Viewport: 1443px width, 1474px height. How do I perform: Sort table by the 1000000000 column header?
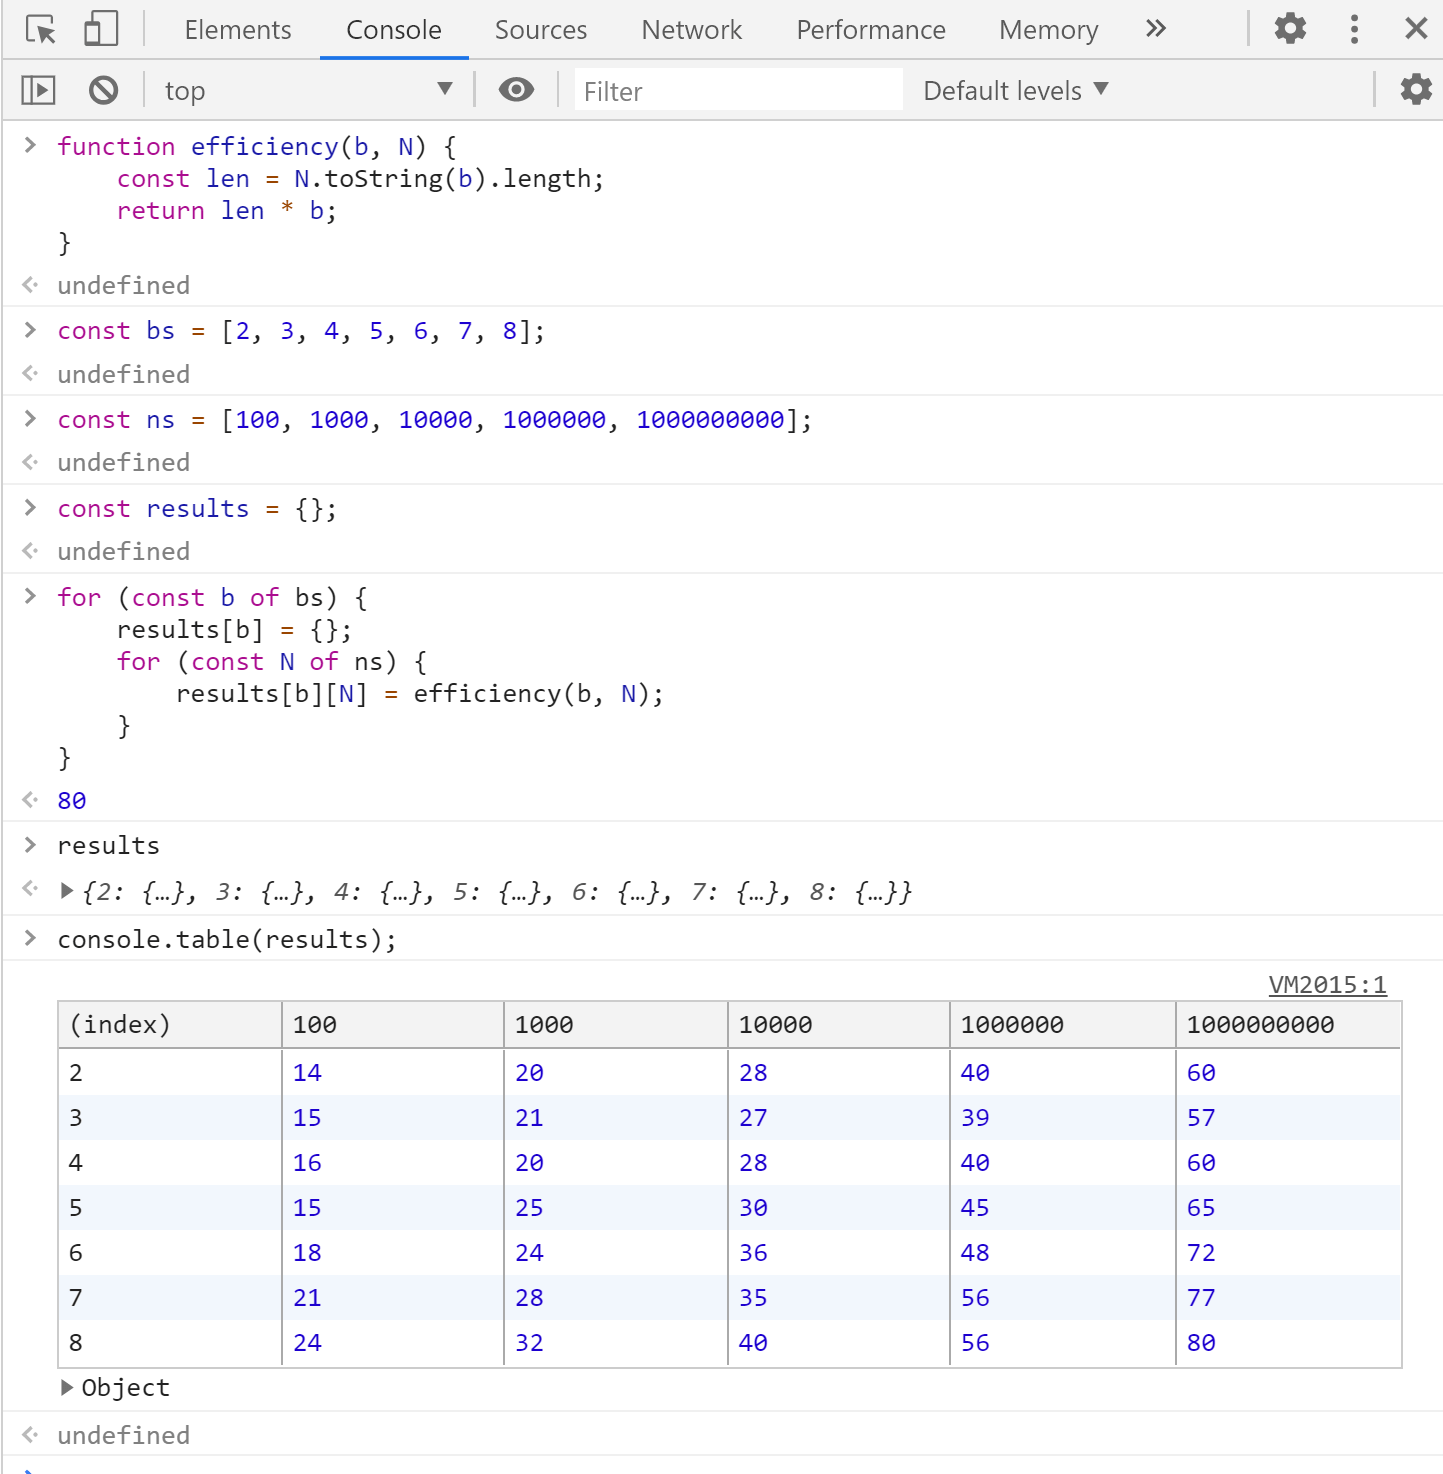coord(1289,1025)
